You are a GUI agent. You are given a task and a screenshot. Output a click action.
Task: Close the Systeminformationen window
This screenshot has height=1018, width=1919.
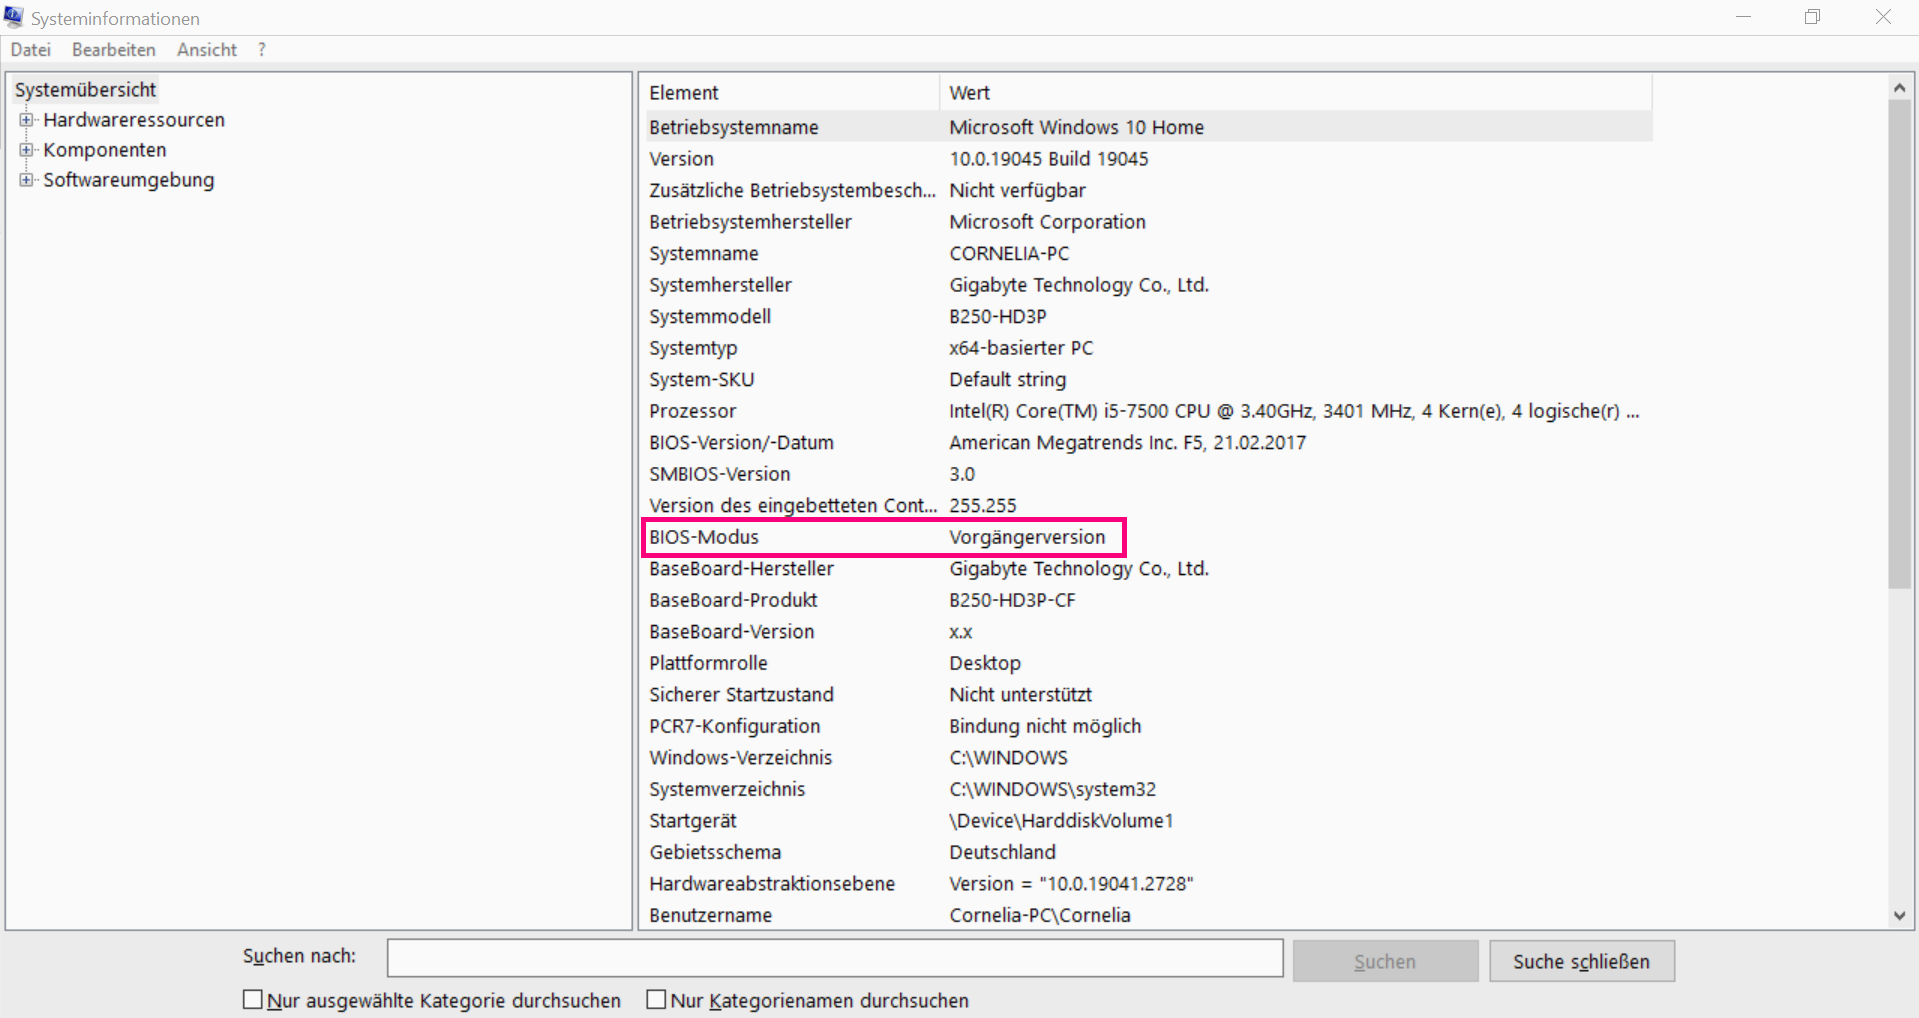pyautogui.click(x=1883, y=17)
